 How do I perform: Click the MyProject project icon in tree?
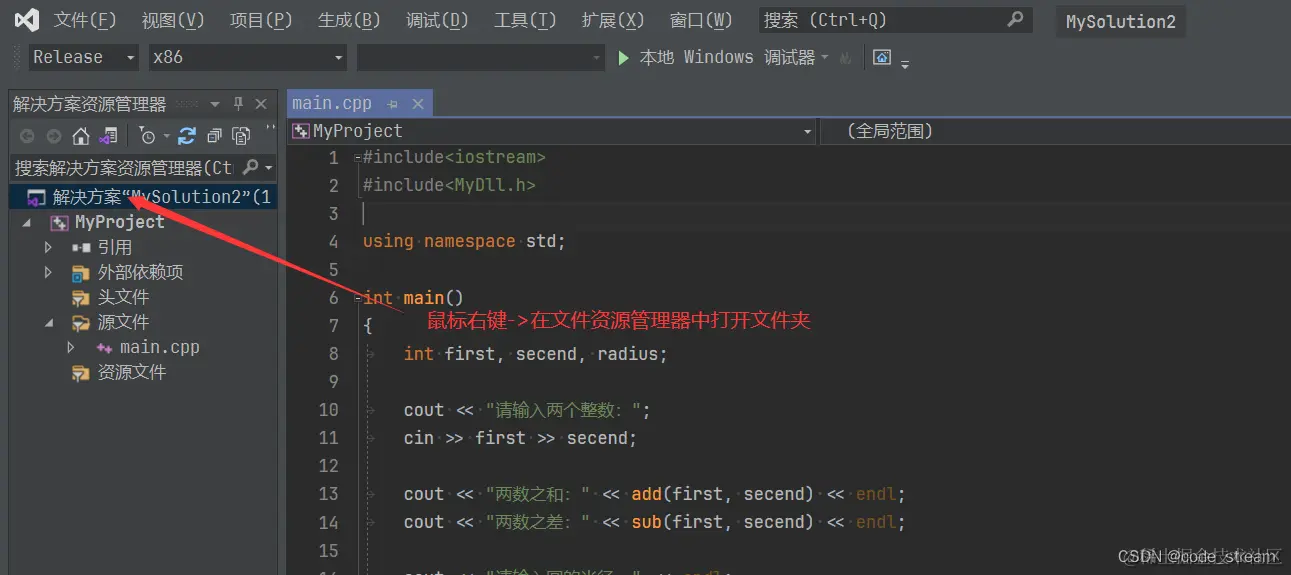(x=60, y=222)
